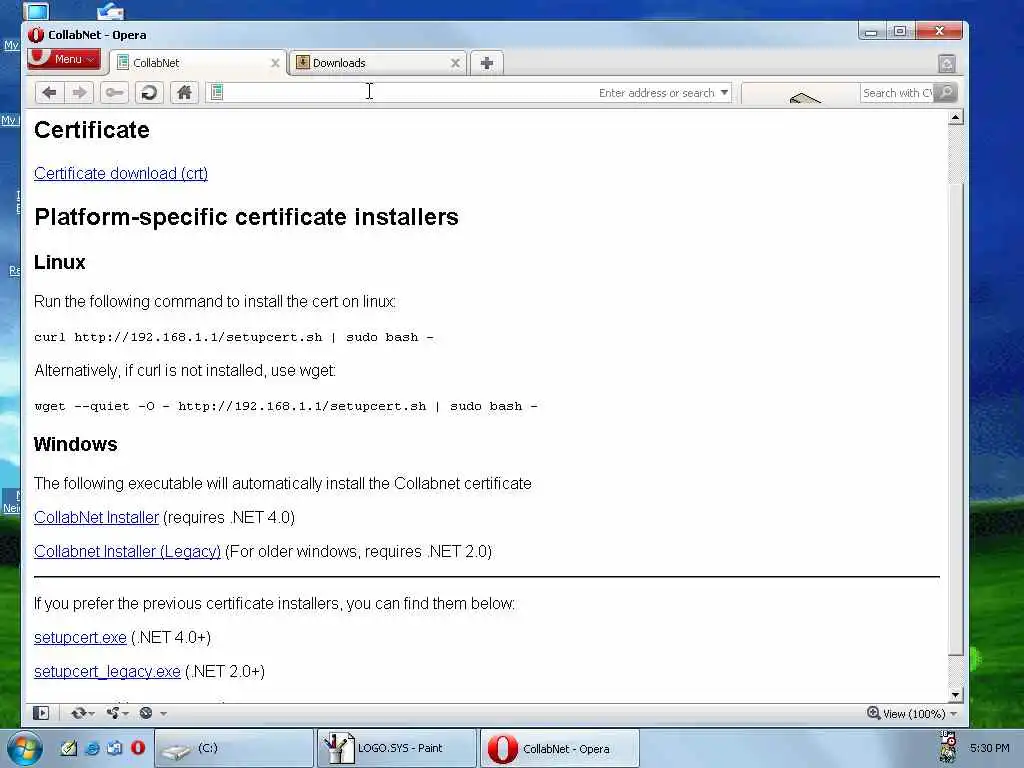
Task: Open the closed tabs trash icon
Action: tap(946, 63)
